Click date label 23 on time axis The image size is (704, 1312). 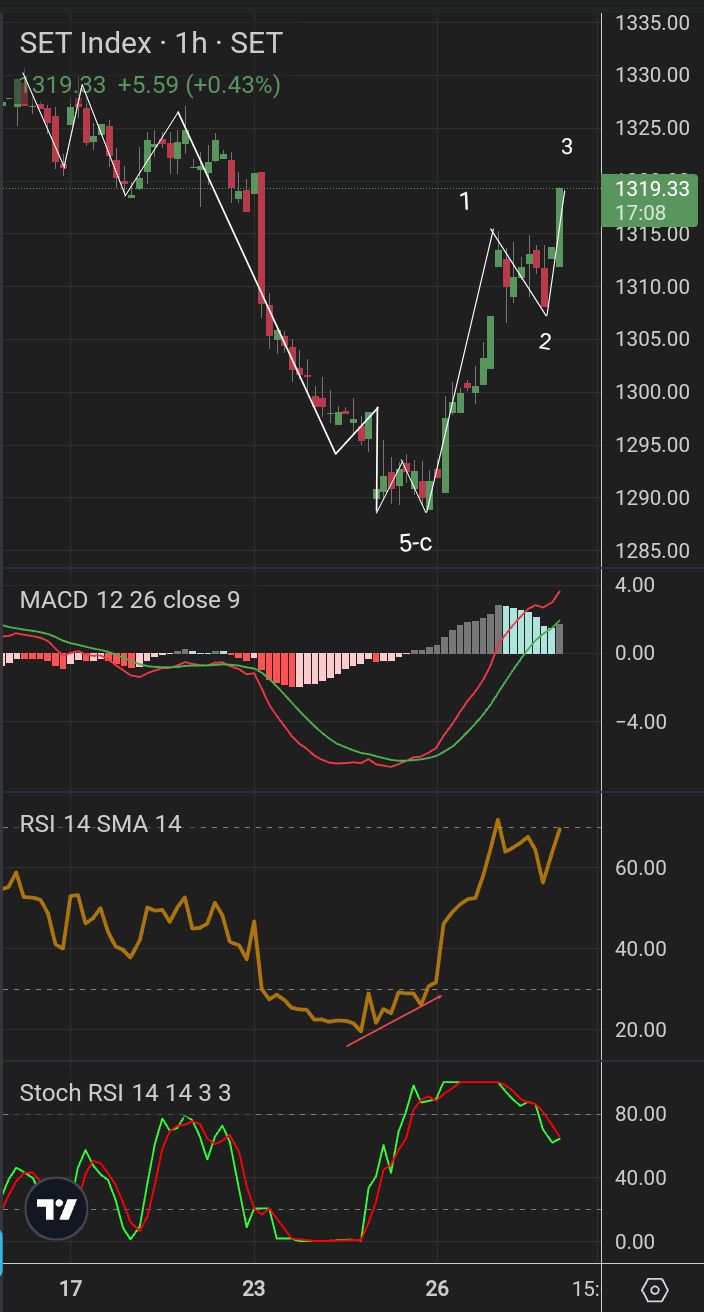(x=254, y=1289)
